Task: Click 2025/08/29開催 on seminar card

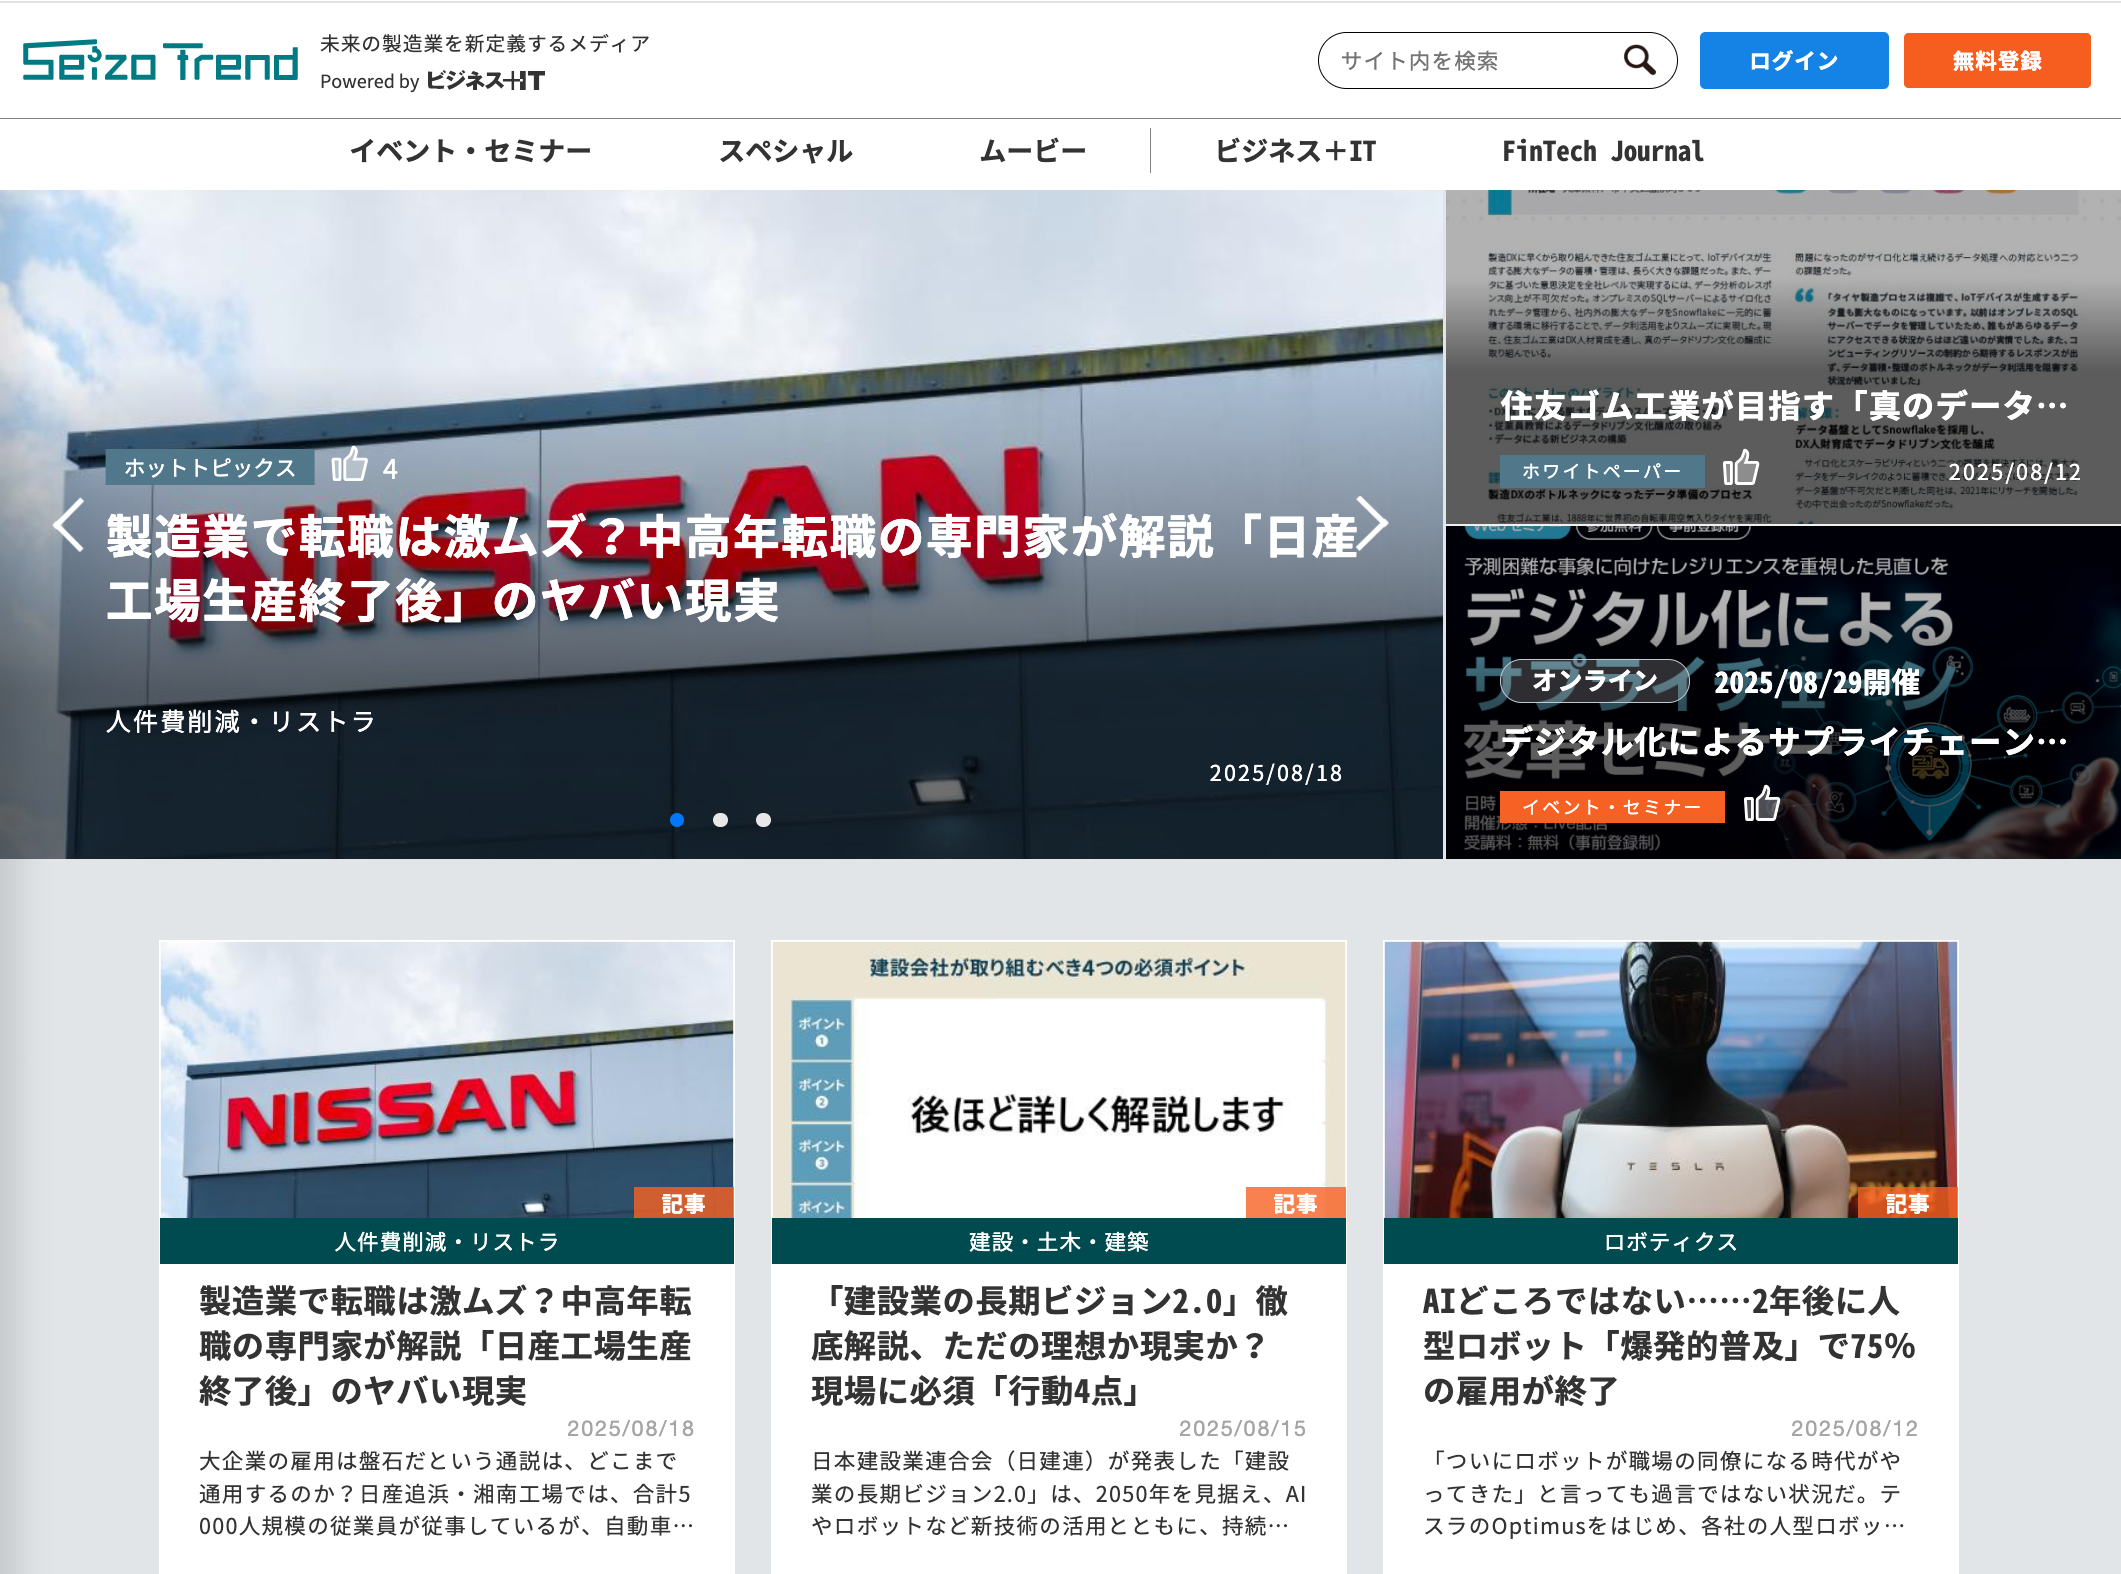Action: 1817,682
